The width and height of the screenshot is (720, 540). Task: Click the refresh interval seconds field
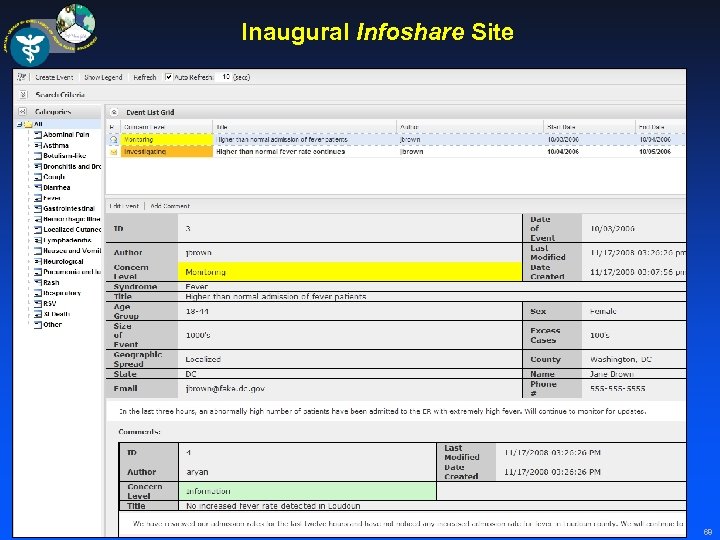click(x=226, y=77)
